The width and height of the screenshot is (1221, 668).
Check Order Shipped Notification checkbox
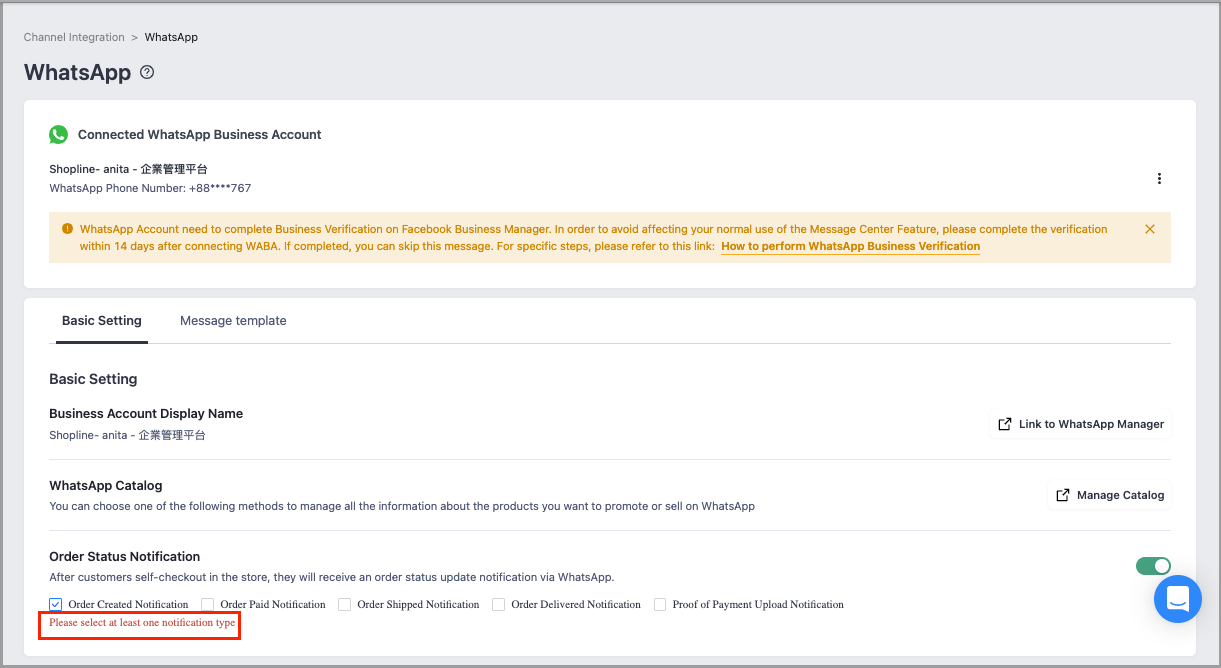pos(344,604)
